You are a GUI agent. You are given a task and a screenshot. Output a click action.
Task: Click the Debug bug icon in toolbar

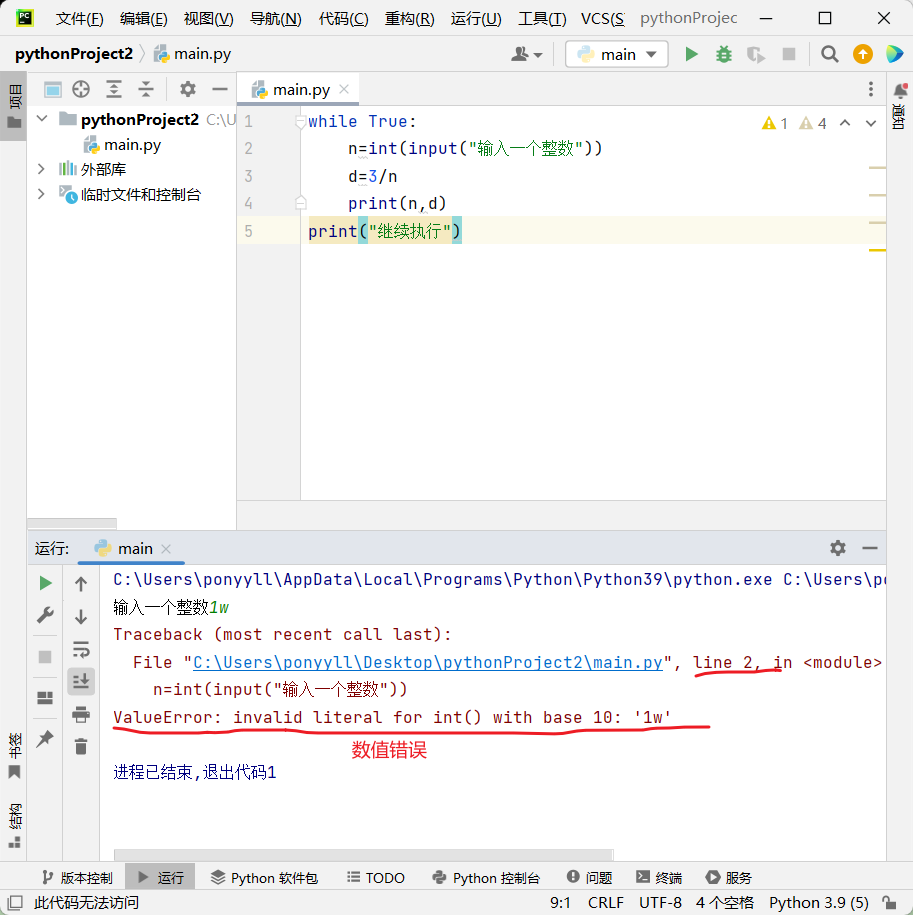tap(724, 54)
